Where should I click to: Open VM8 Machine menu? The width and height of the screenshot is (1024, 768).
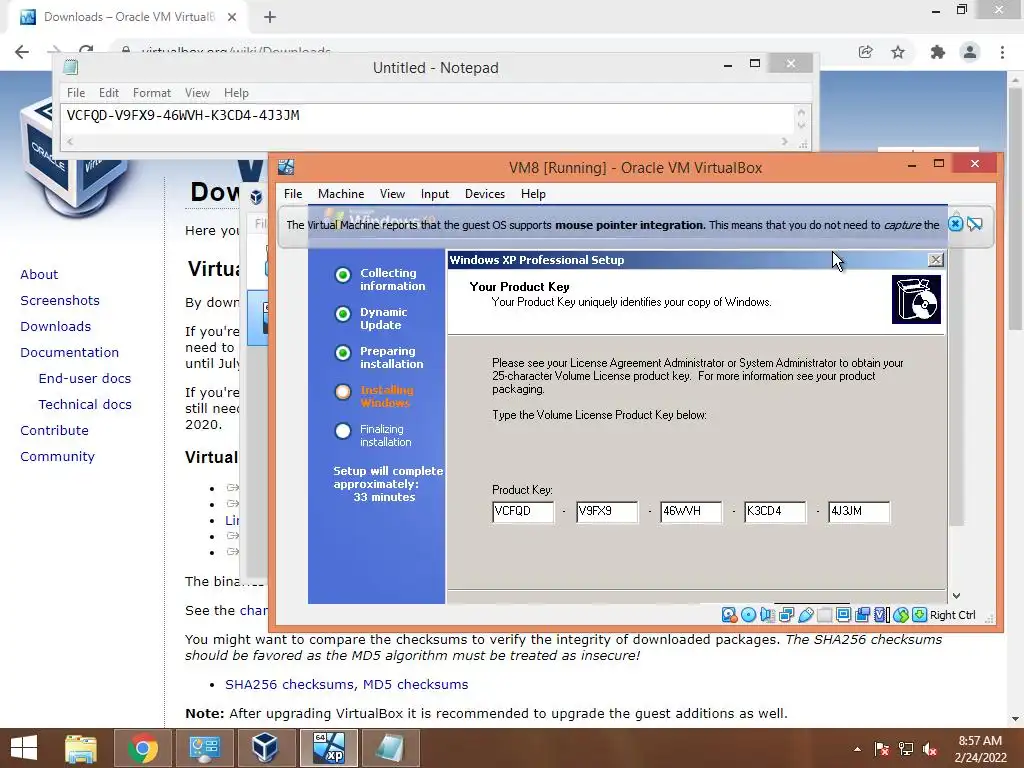click(x=341, y=194)
